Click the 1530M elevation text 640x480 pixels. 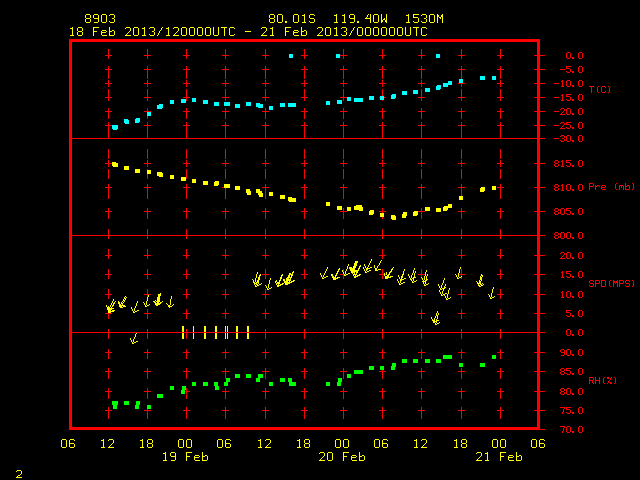click(424, 19)
